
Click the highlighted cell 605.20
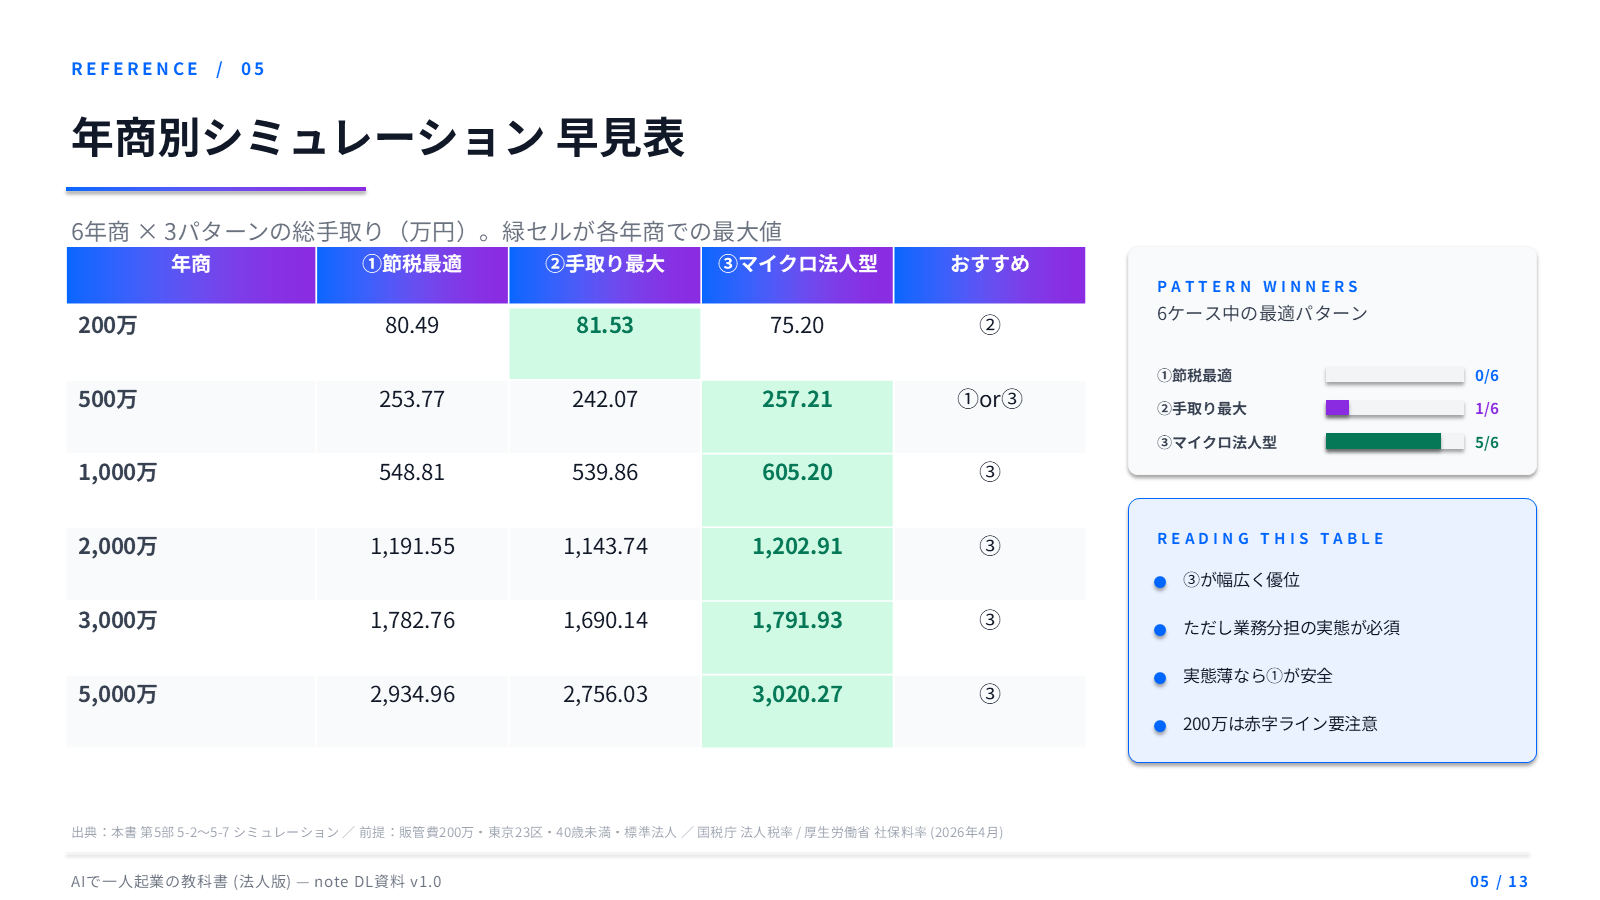point(797,491)
